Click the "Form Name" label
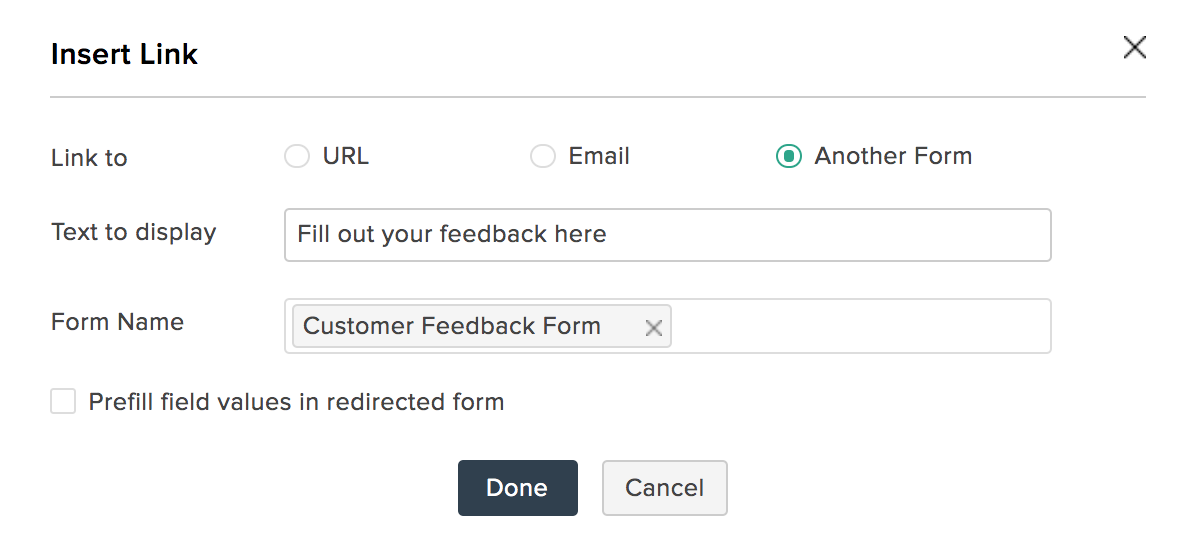Screen dimensions: 1198x552 point(118,322)
